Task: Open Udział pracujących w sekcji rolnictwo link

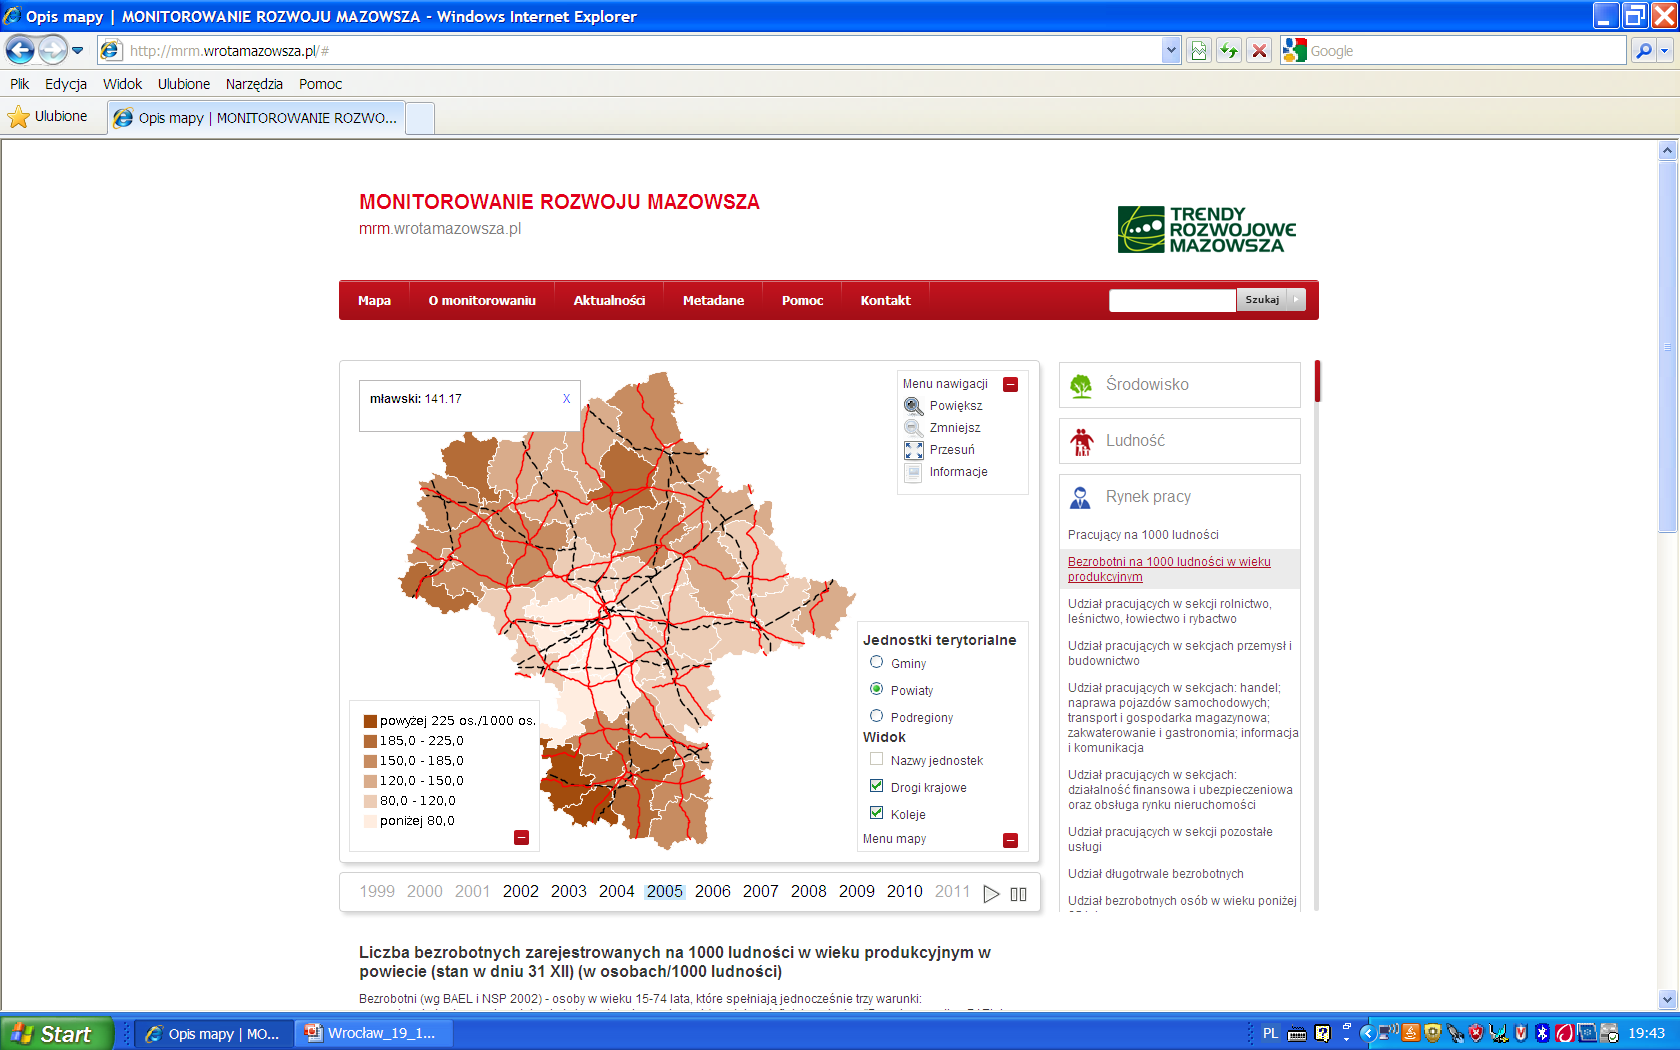Action: [1169, 611]
